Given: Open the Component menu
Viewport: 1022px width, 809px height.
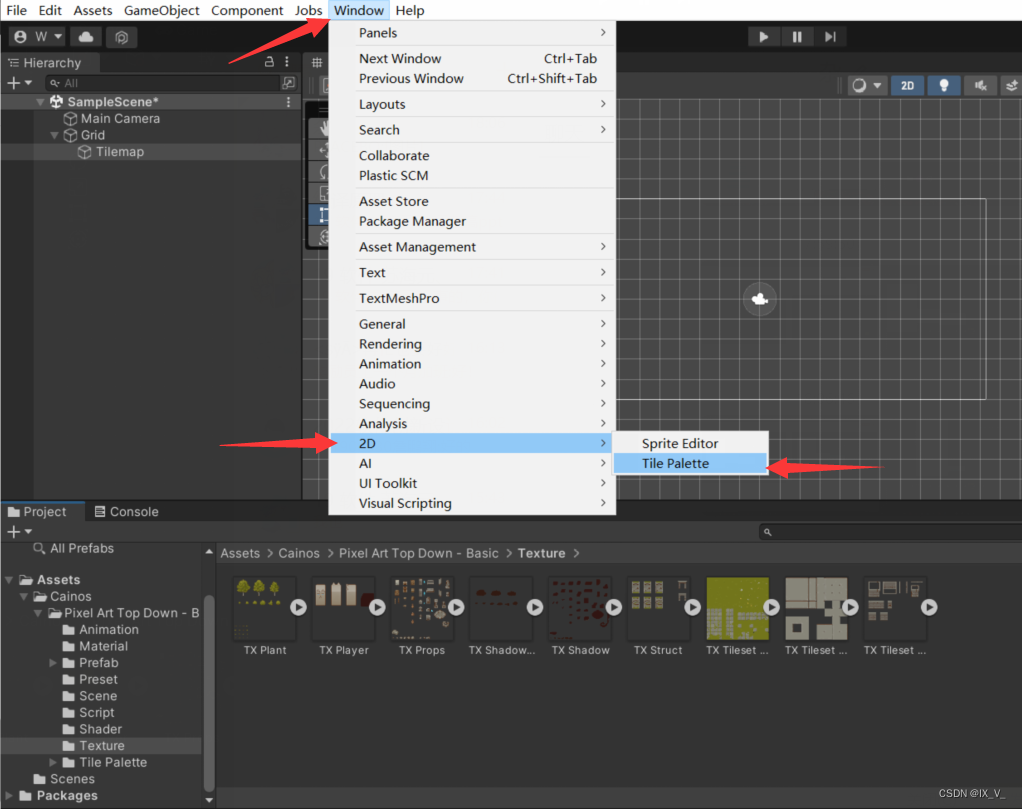Looking at the screenshot, I should click(x=247, y=10).
